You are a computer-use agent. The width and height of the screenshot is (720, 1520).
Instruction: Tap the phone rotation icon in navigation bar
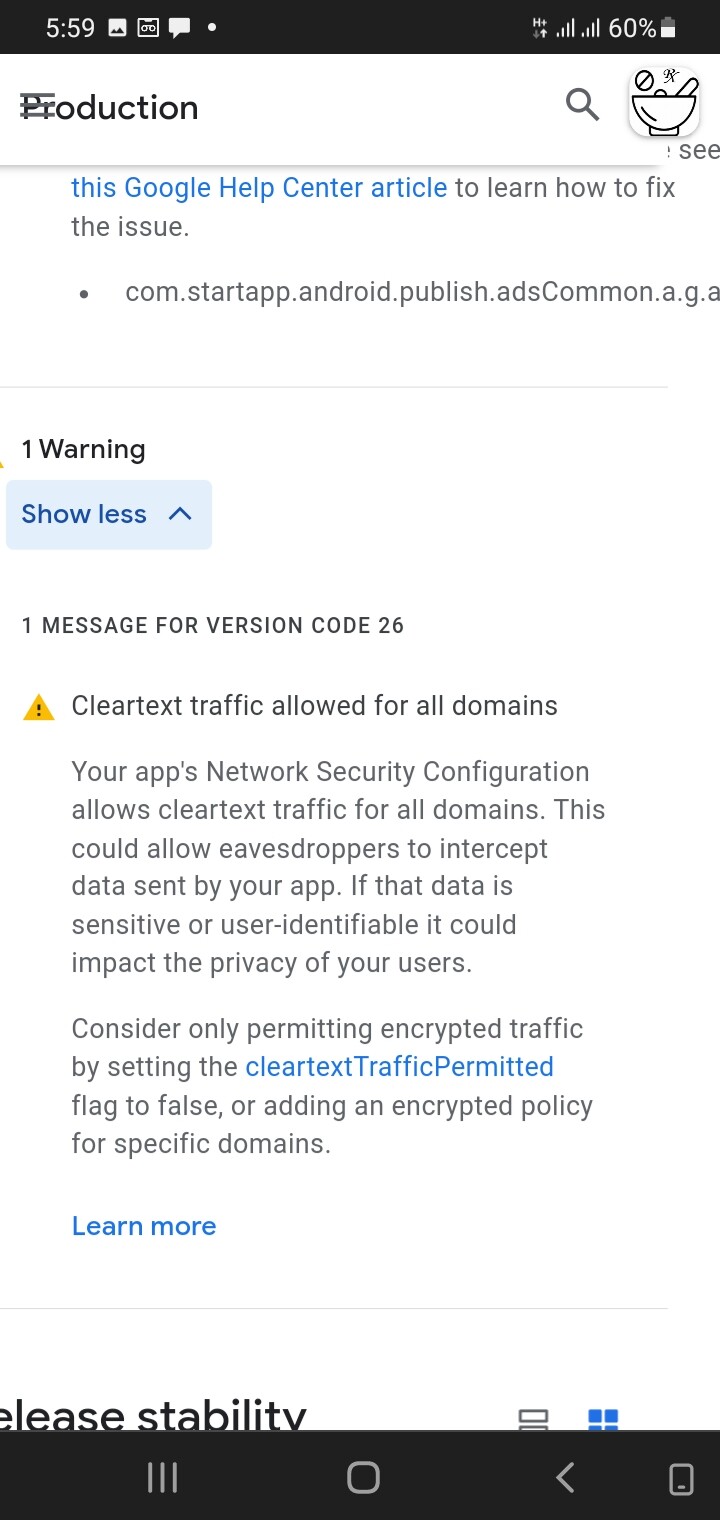click(681, 1477)
